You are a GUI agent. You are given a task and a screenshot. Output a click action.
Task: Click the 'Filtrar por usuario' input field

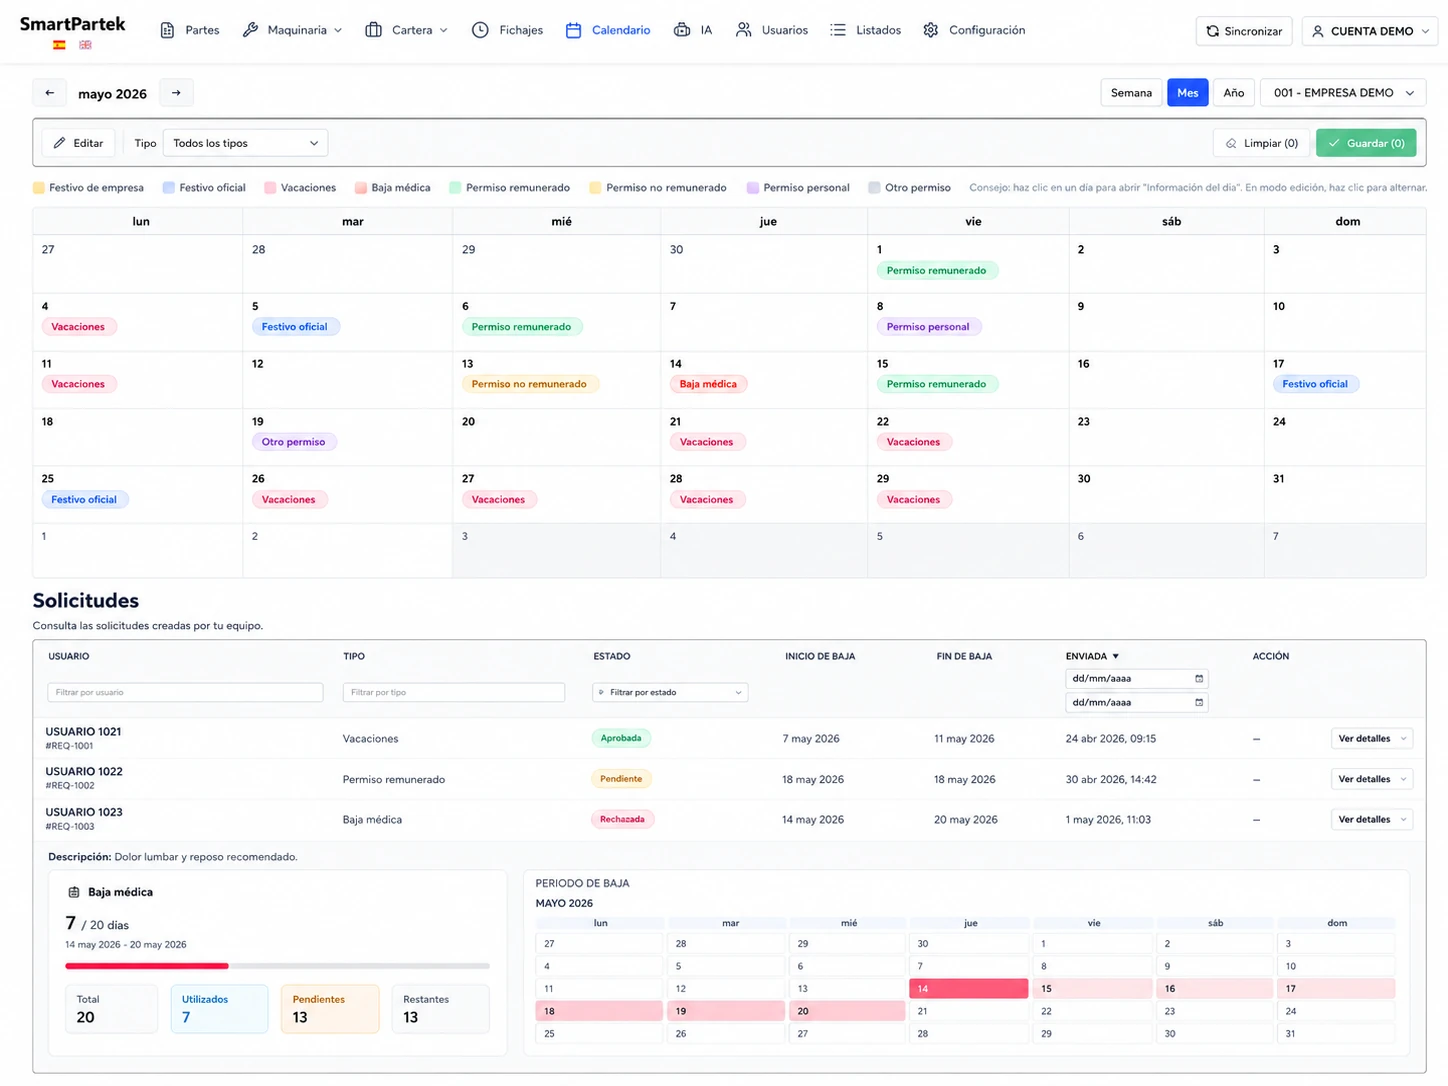point(185,692)
